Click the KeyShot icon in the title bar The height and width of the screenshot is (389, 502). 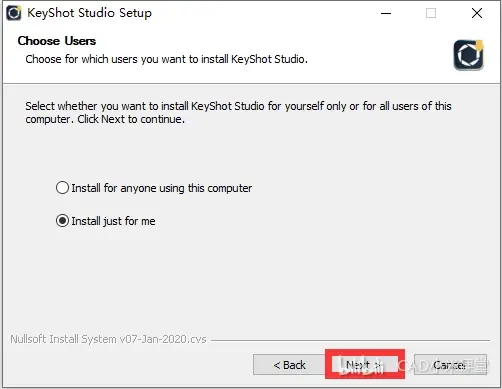(14, 13)
